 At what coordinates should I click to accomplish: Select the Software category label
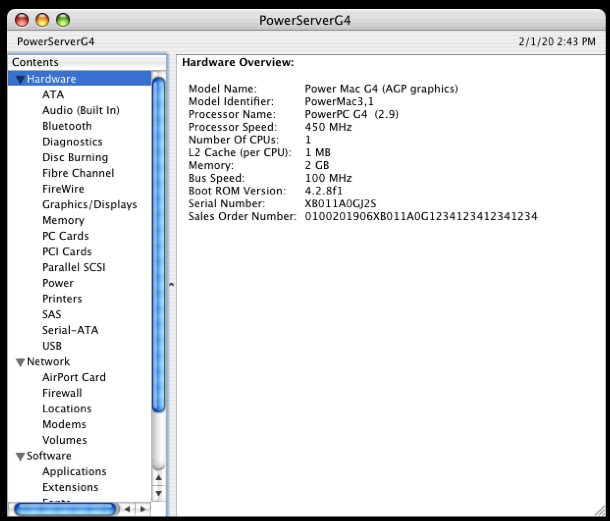49,456
